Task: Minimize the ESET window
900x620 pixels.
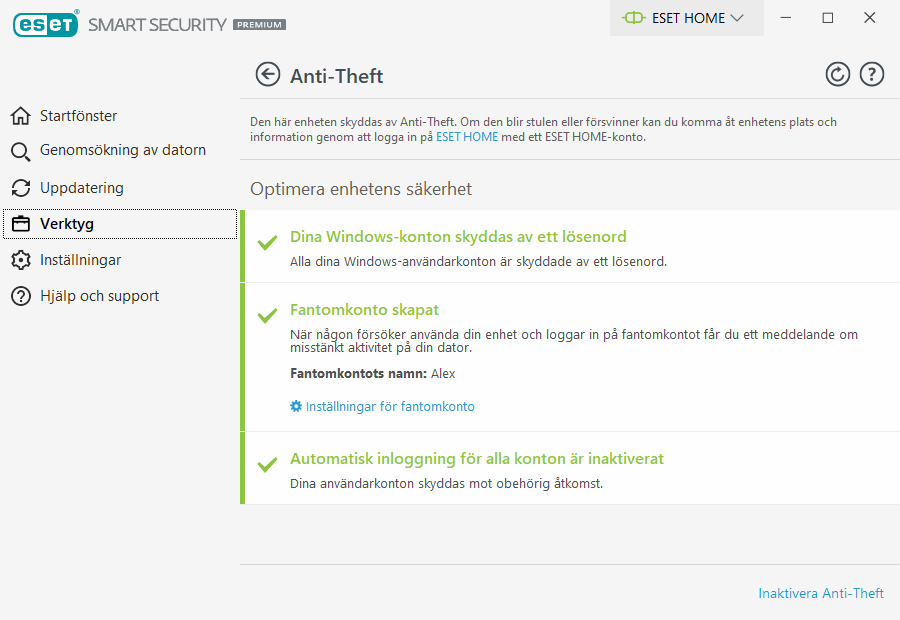Action: (788, 18)
